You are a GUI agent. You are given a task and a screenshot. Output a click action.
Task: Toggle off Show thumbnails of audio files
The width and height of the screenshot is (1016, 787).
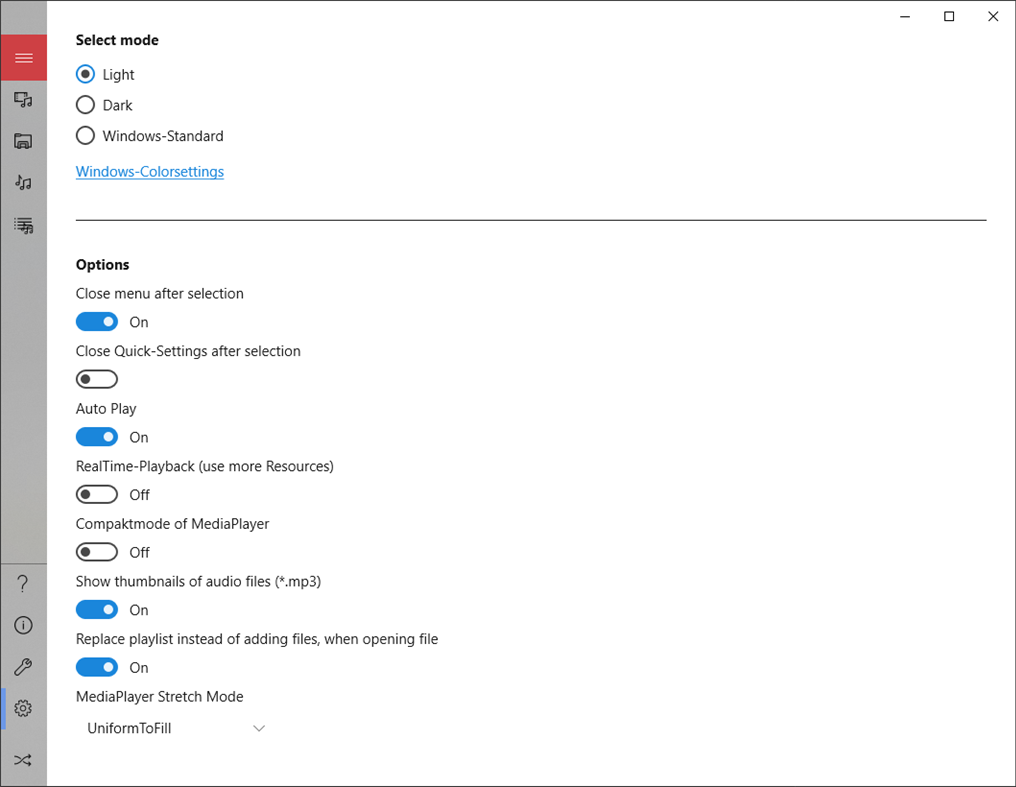[x=97, y=610]
